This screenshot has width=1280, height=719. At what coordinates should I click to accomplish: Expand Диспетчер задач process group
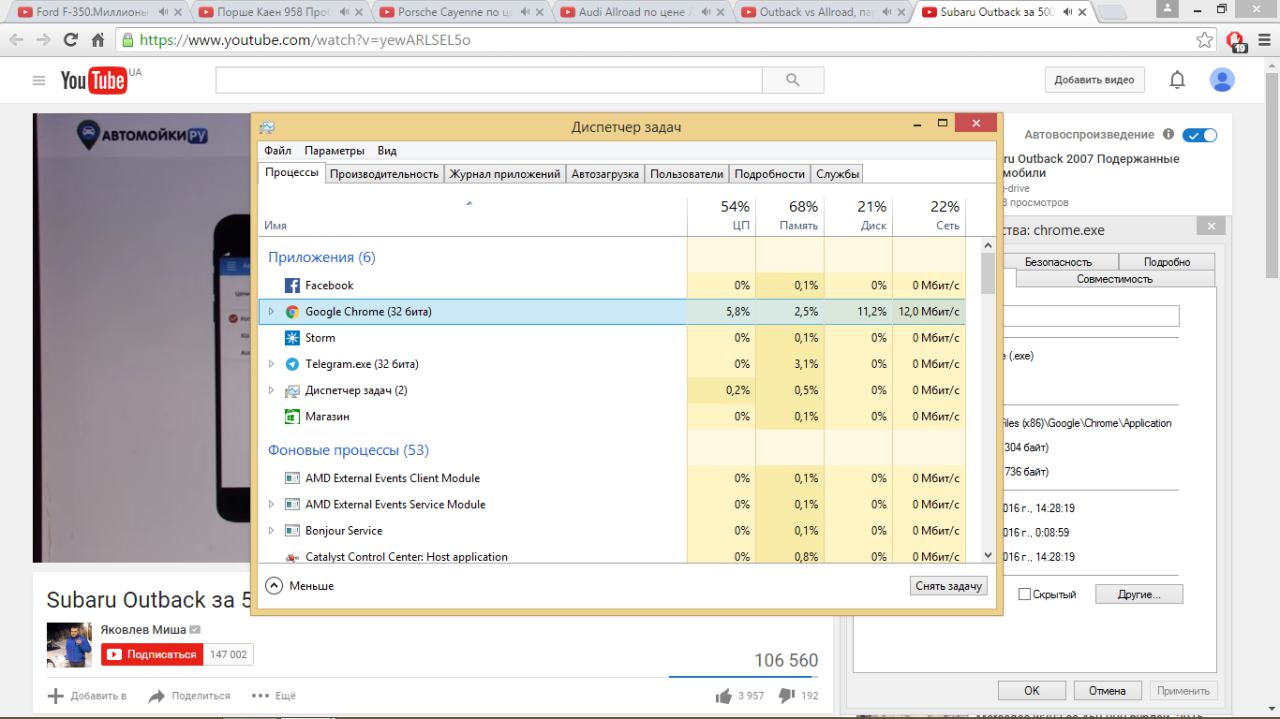tap(270, 390)
